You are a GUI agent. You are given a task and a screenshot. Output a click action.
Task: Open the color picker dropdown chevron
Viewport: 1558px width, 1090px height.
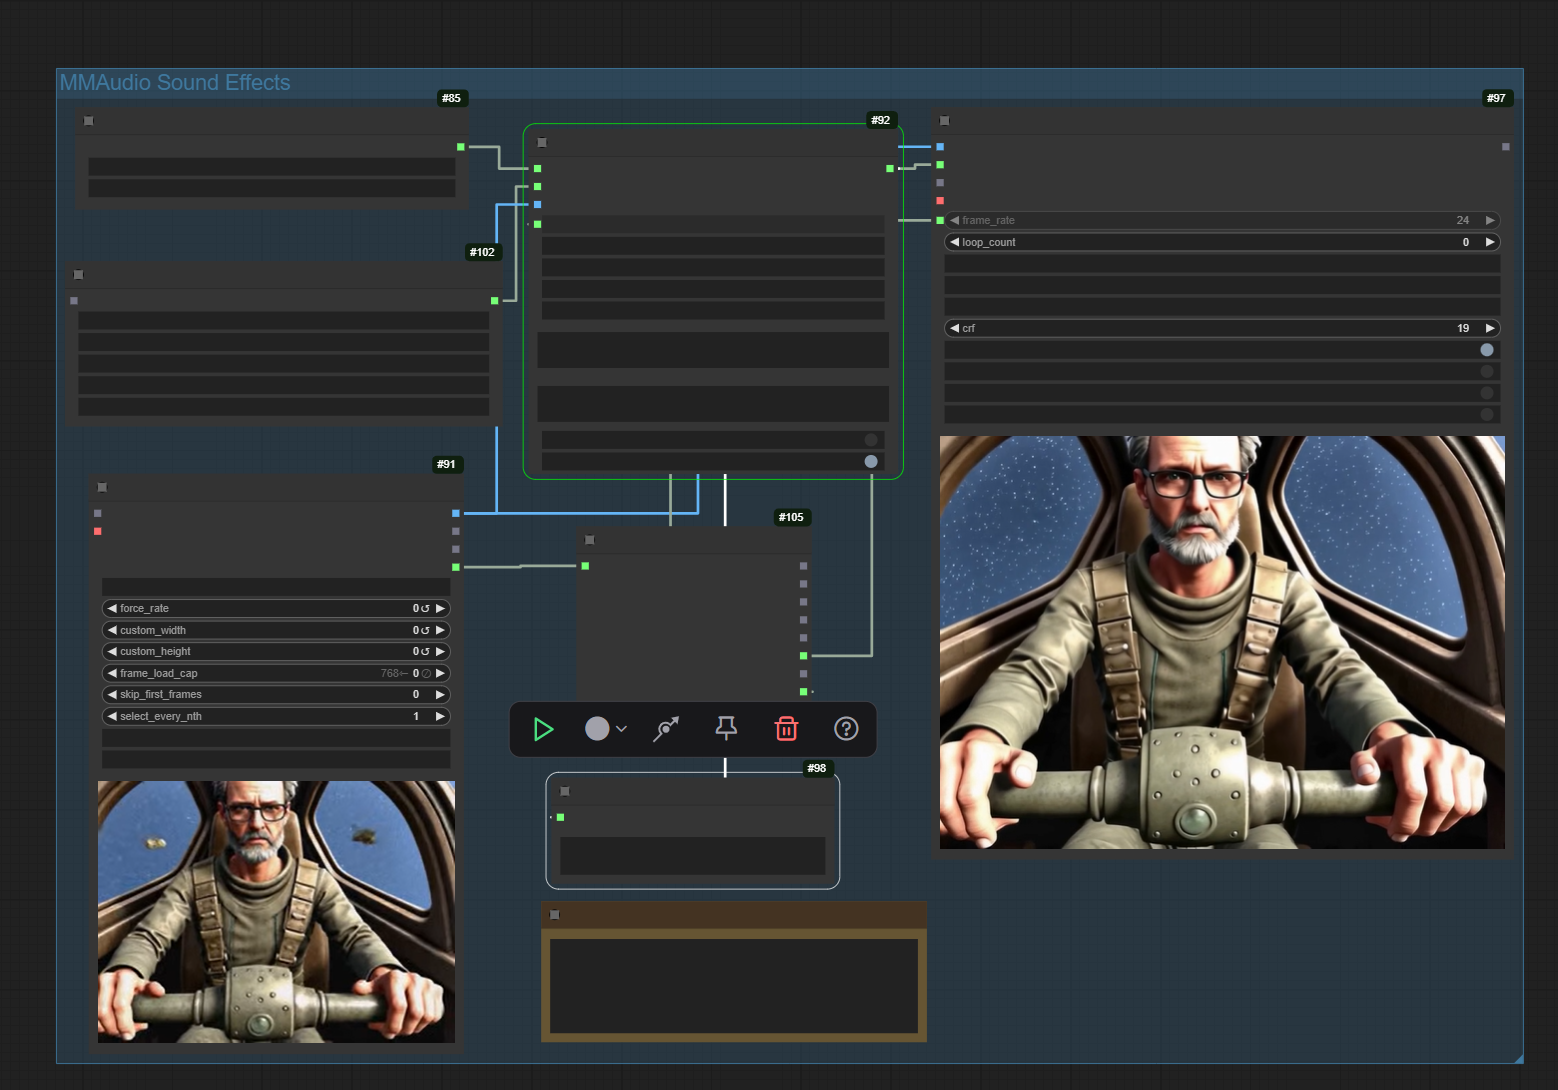[x=622, y=729]
